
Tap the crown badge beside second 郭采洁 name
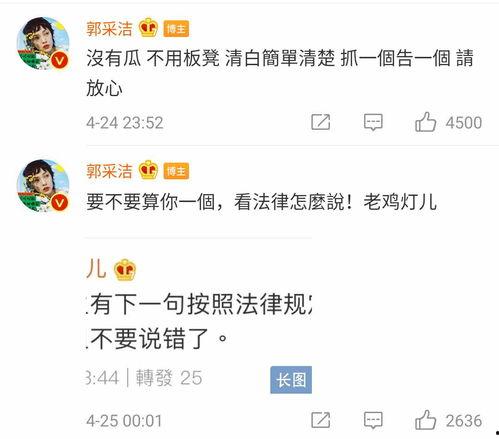point(148,170)
